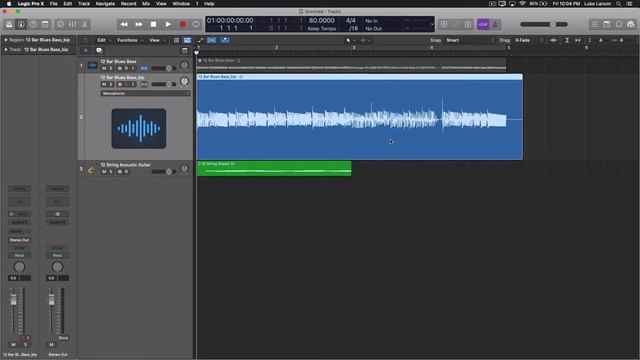This screenshot has height=360, width=640.
Task: Open the File menu
Action: (53, 4)
